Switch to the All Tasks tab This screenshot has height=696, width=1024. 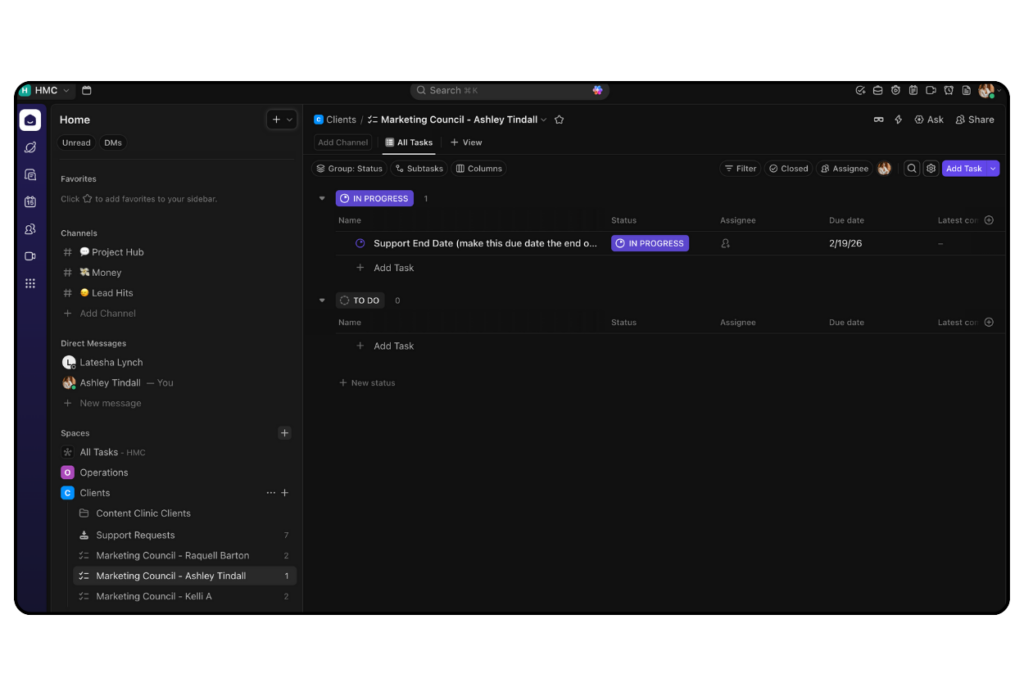[409, 142]
